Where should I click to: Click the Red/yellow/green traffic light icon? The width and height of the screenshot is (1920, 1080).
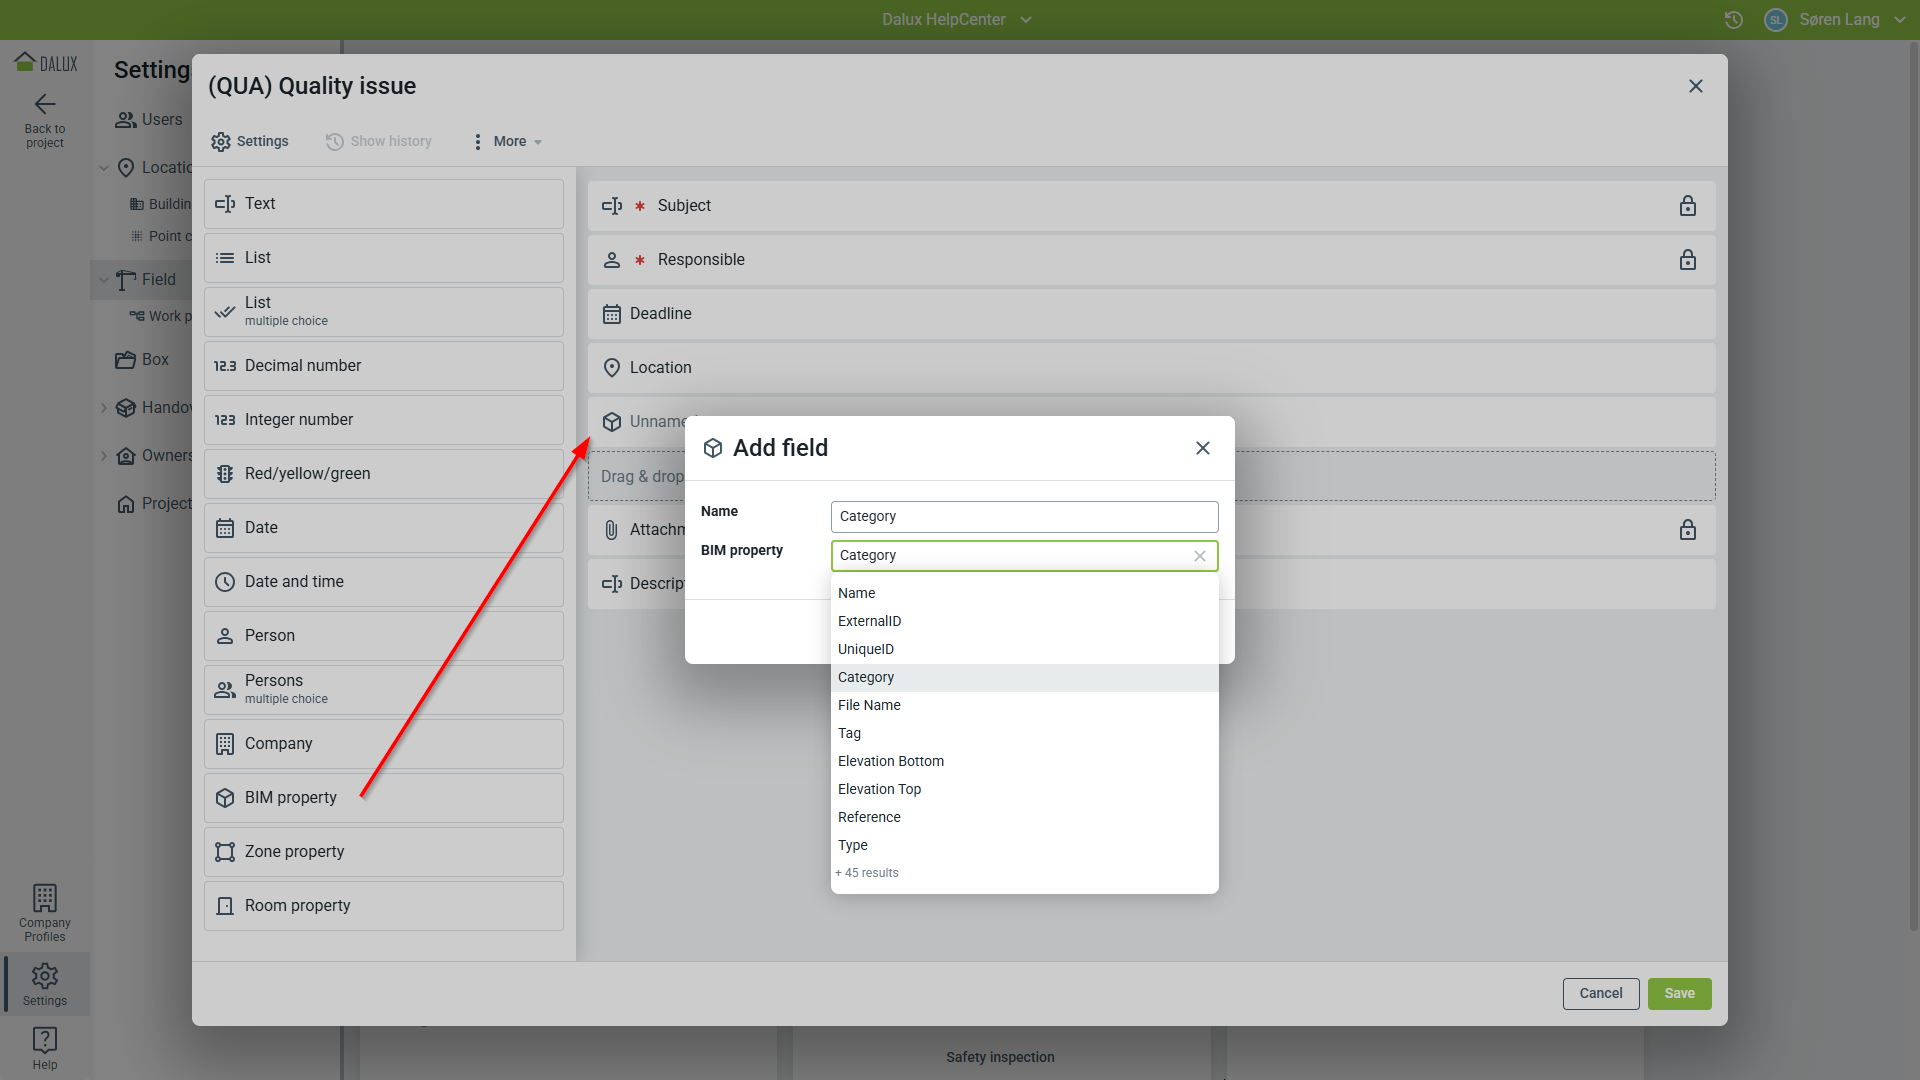[x=225, y=474]
